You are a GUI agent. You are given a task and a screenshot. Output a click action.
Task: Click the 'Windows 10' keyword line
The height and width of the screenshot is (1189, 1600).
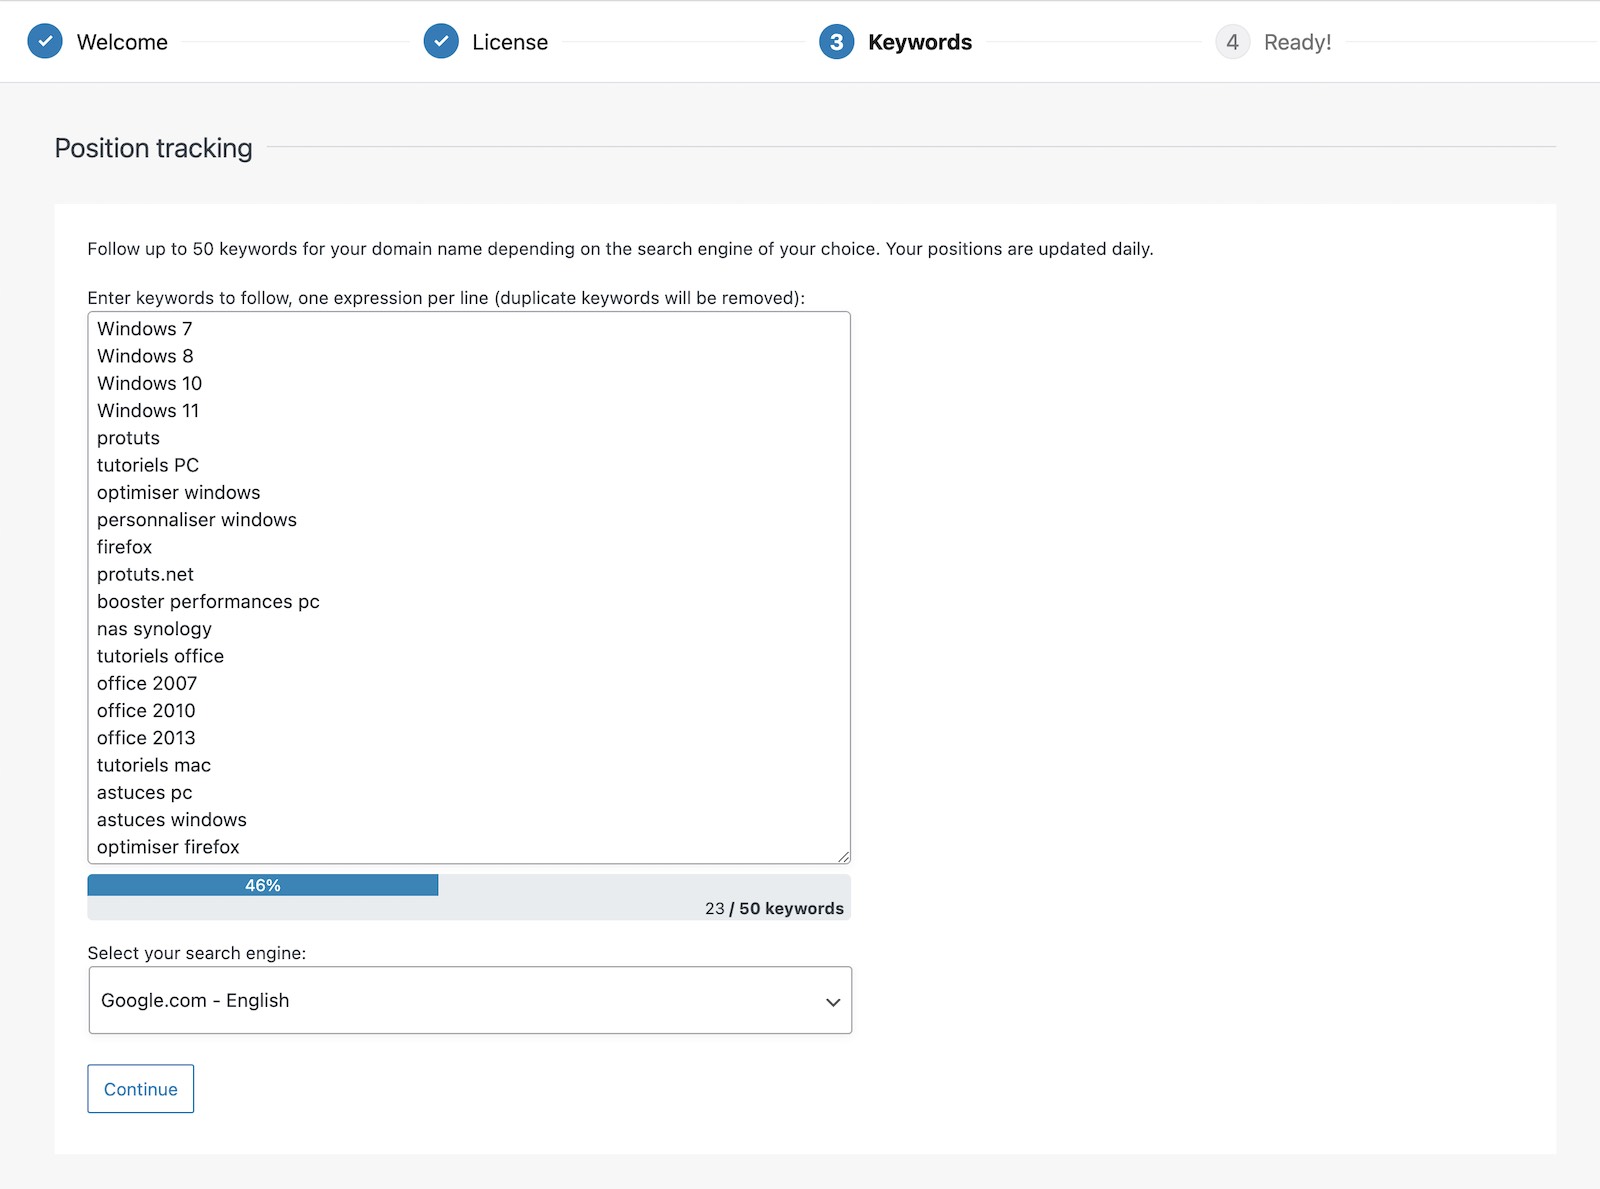[x=149, y=383]
